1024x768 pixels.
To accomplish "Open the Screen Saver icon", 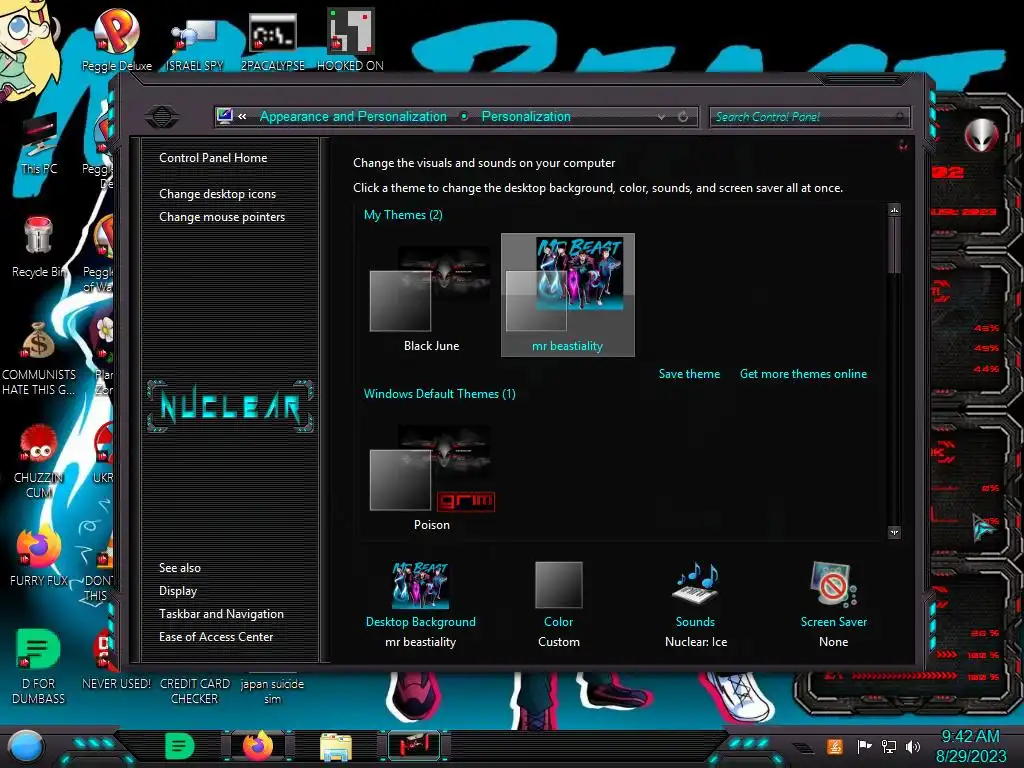I will click(833, 584).
